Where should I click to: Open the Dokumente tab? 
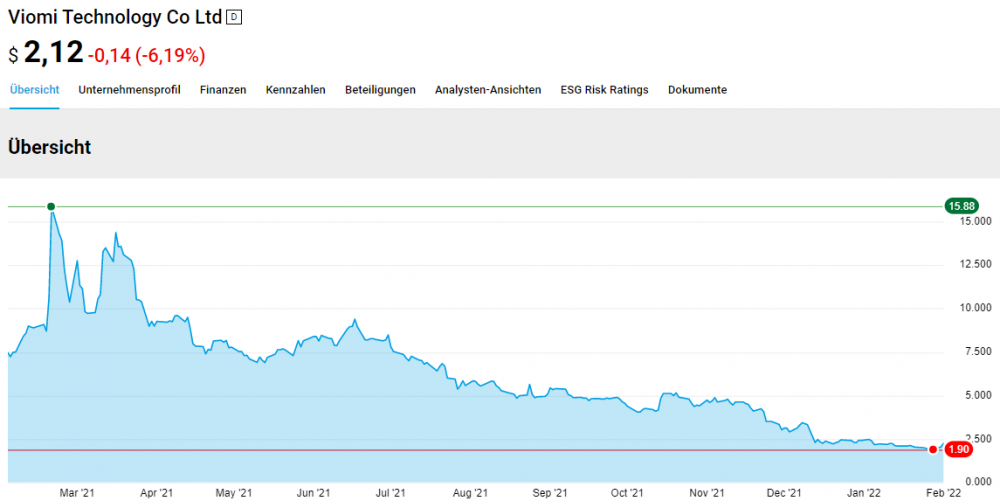point(698,90)
